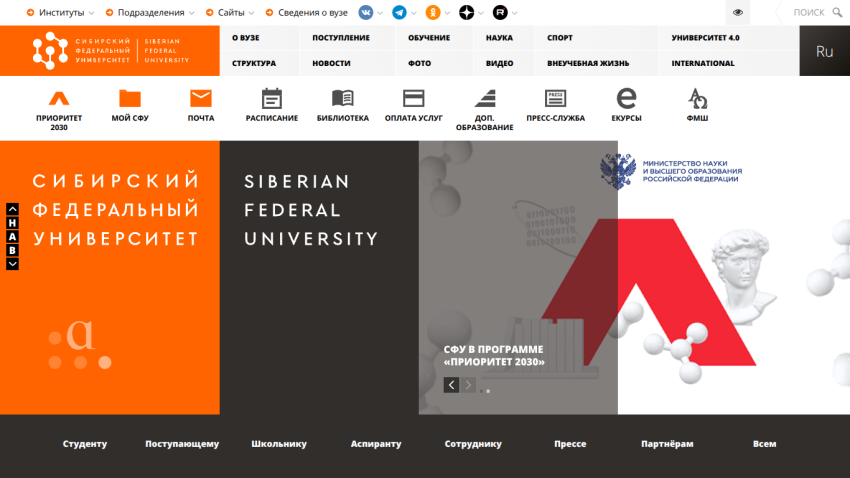The width and height of the screenshot is (850, 478).
Task: Open the ПОСТУПЛЕНИЕ menu
Action: coord(341,38)
